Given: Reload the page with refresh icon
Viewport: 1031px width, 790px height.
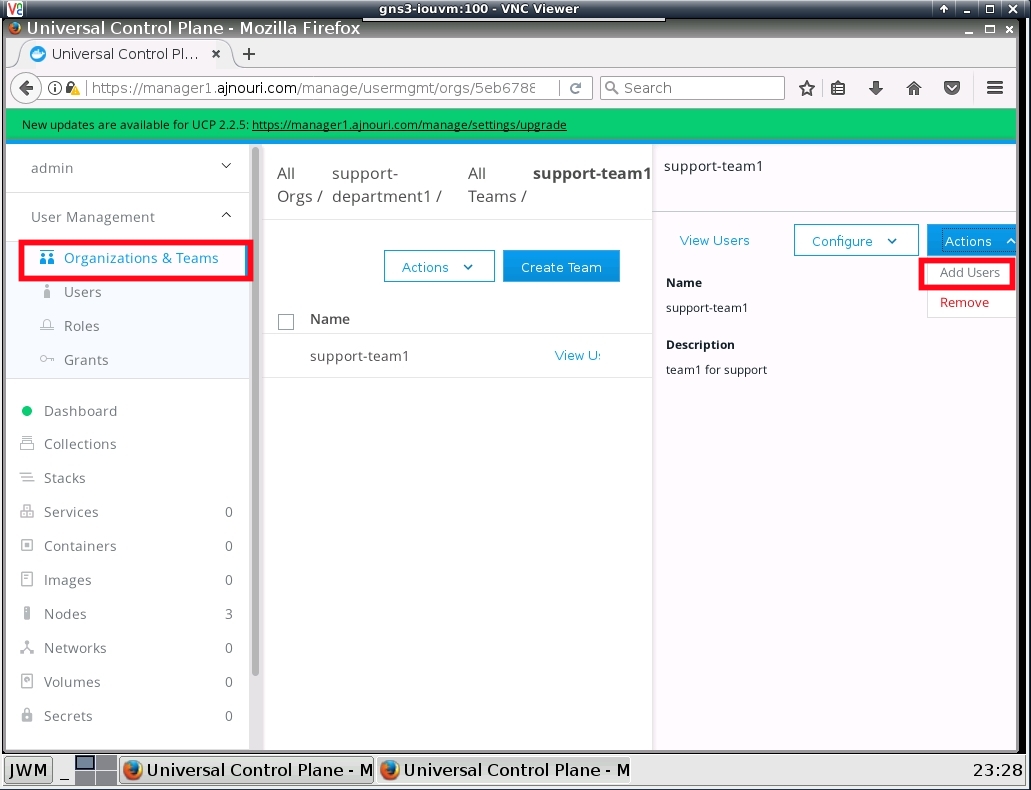Looking at the screenshot, I should (x=575, y=88).
